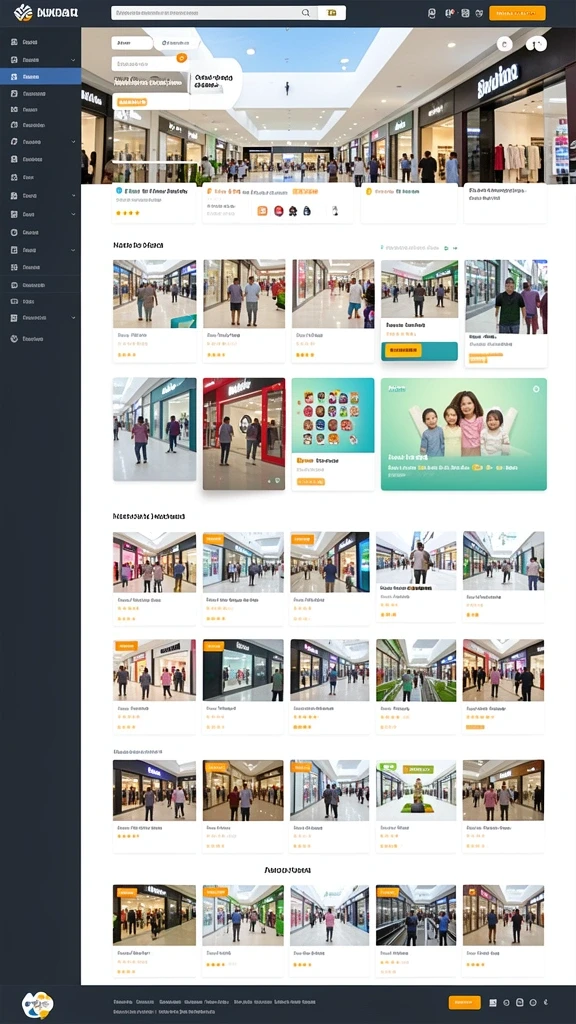Click the orange button in top header
This screenshot has height=1024, width=576.
click(517, 13)
